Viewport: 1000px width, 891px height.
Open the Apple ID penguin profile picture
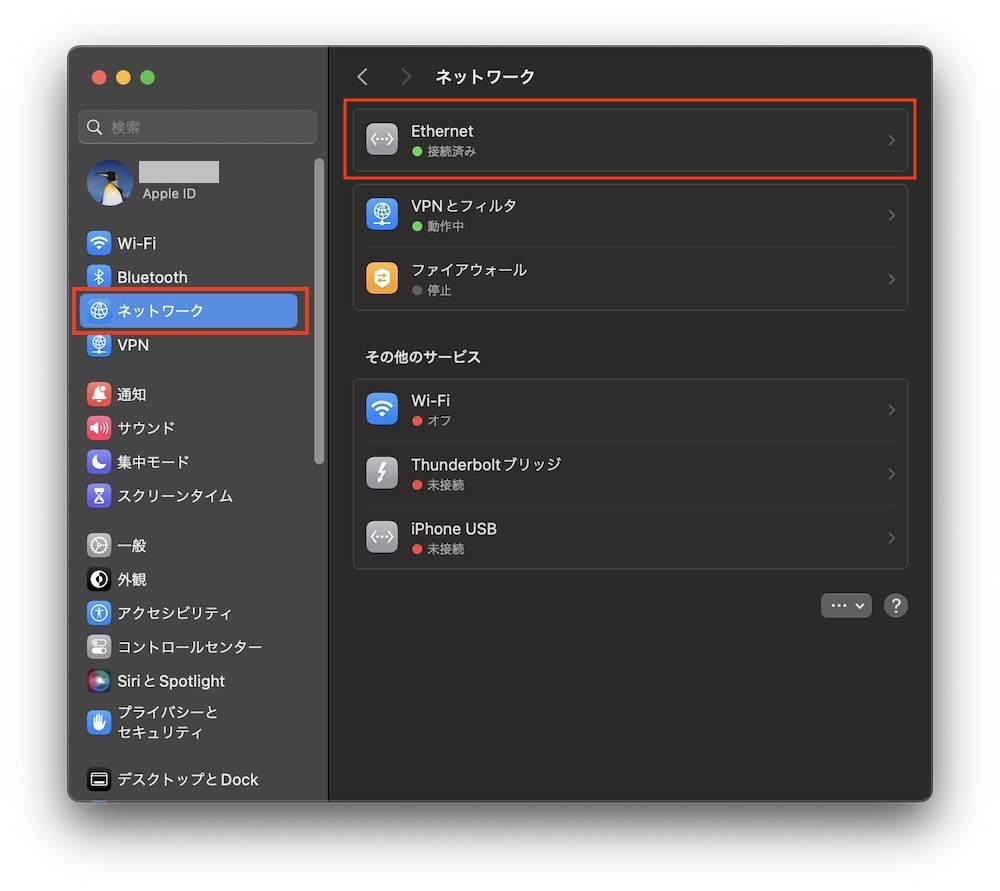110,183
